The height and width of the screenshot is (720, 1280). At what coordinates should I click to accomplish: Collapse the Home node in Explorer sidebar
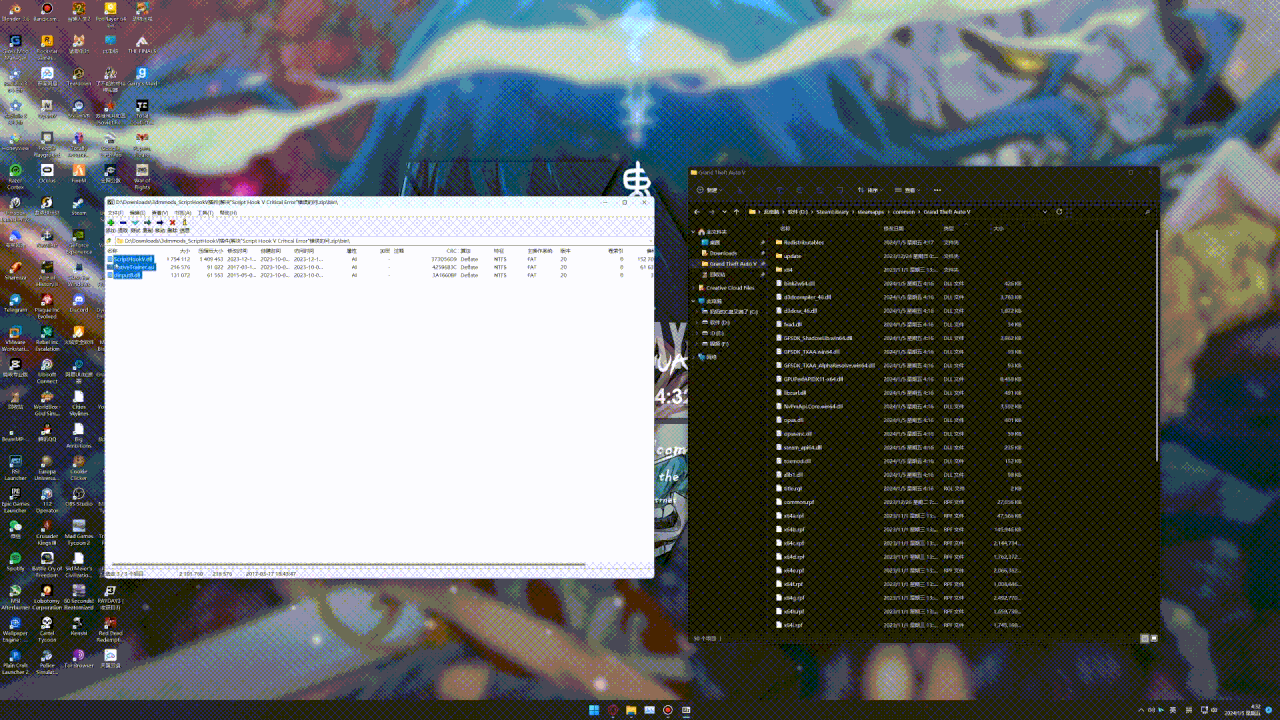coord(693,232)
